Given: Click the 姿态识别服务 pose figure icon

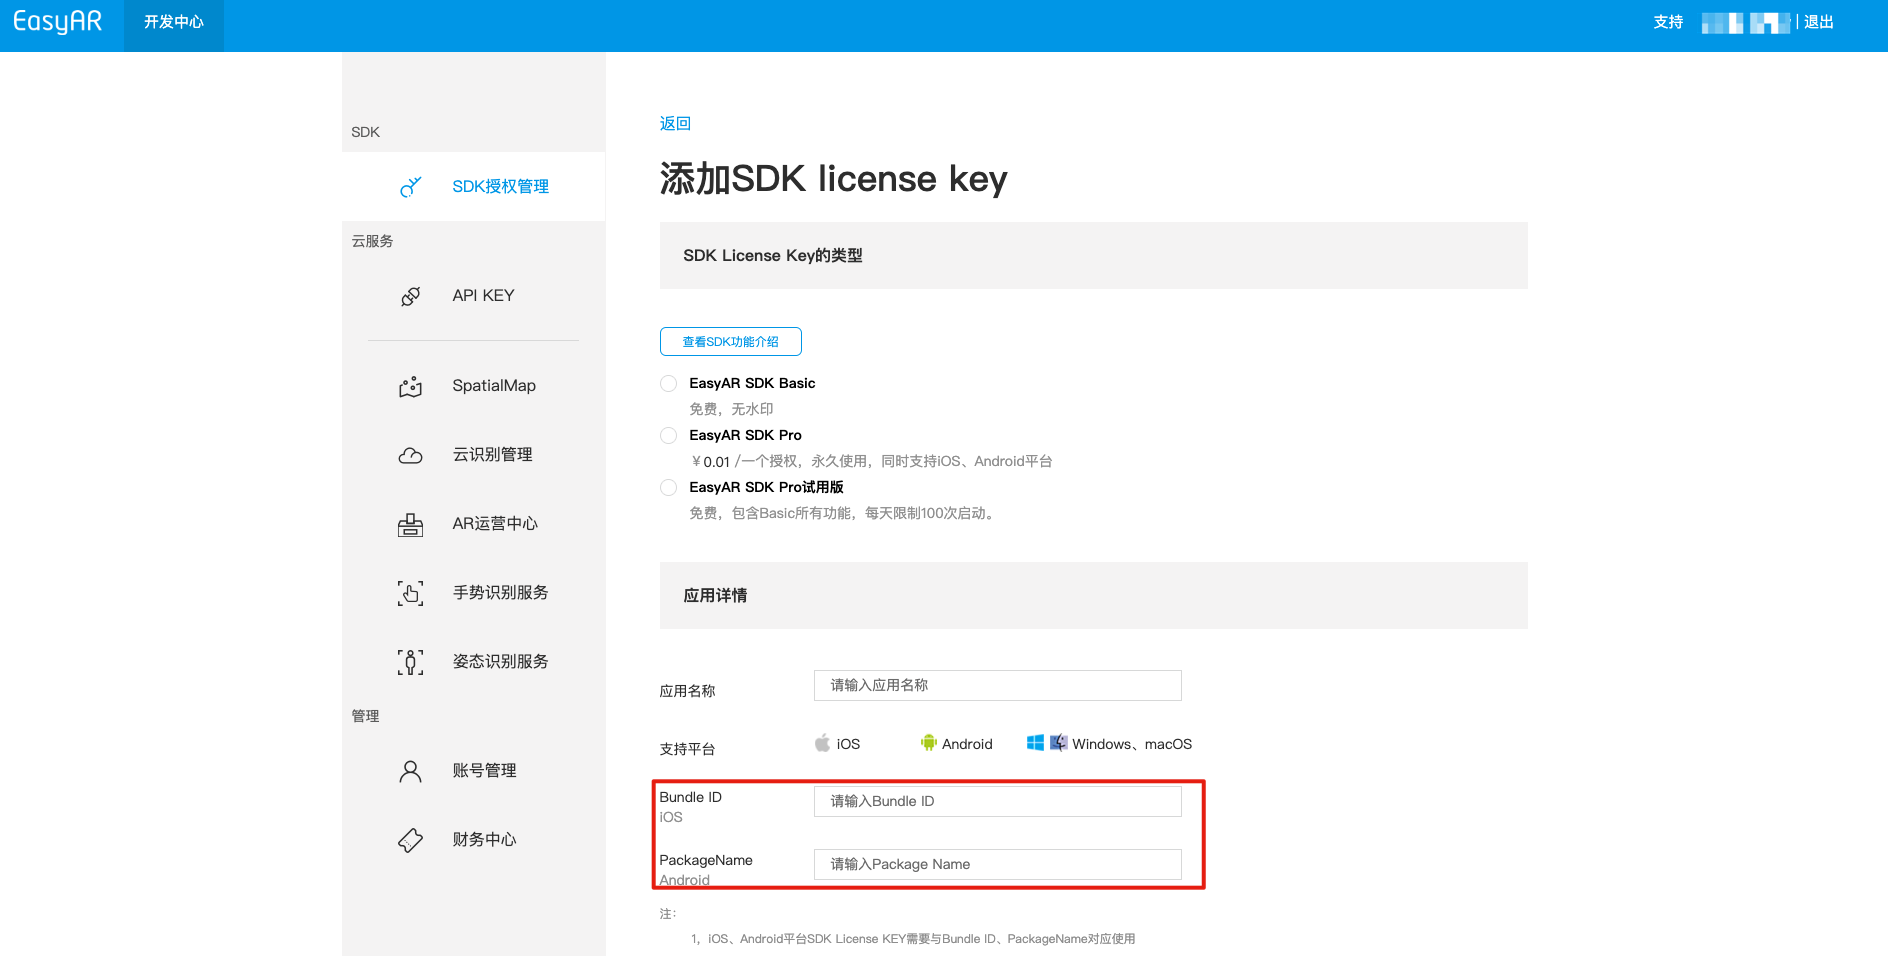Looking at the screenshot, I should 410,661.
